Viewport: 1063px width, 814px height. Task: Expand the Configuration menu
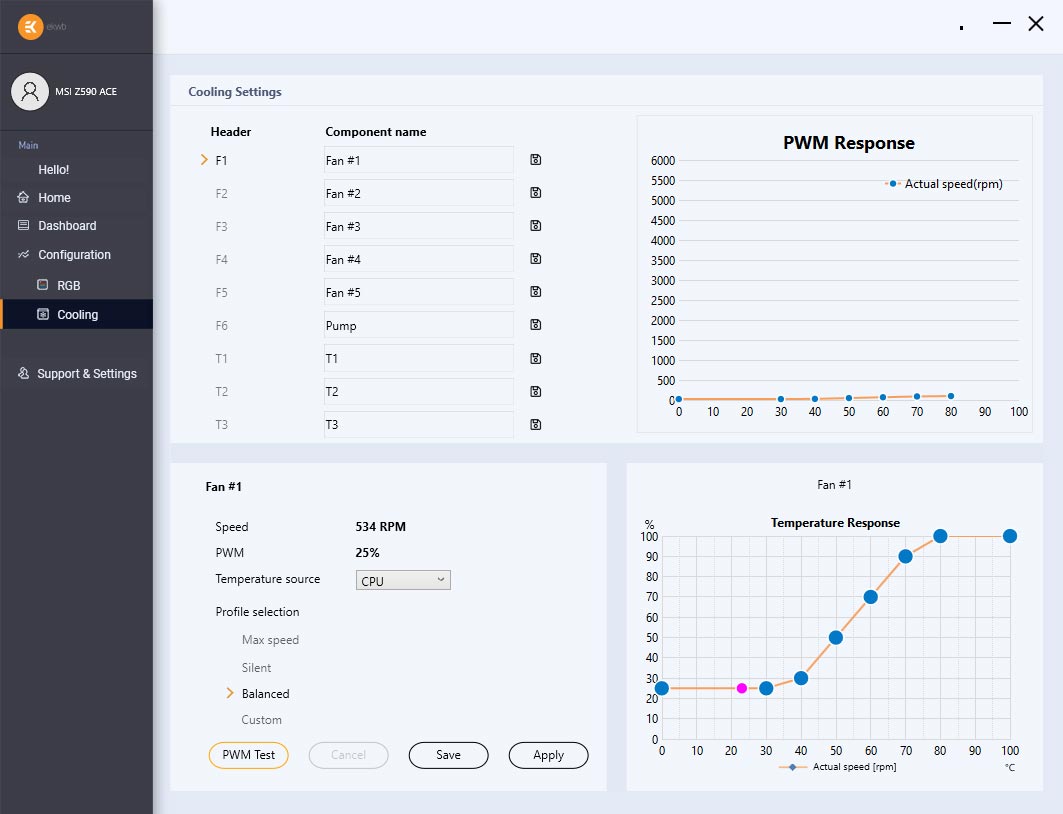pos(75,255)
